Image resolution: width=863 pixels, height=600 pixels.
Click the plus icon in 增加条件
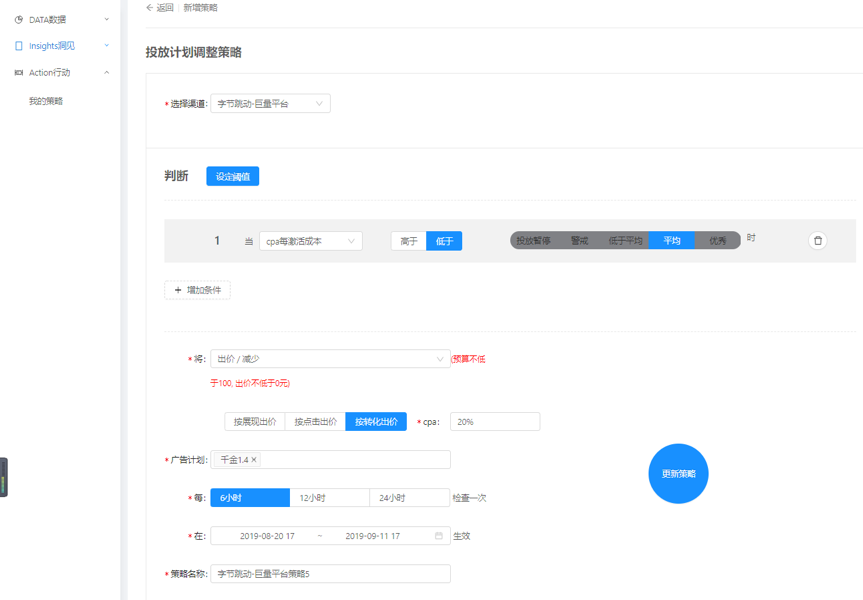click(178, 290)
